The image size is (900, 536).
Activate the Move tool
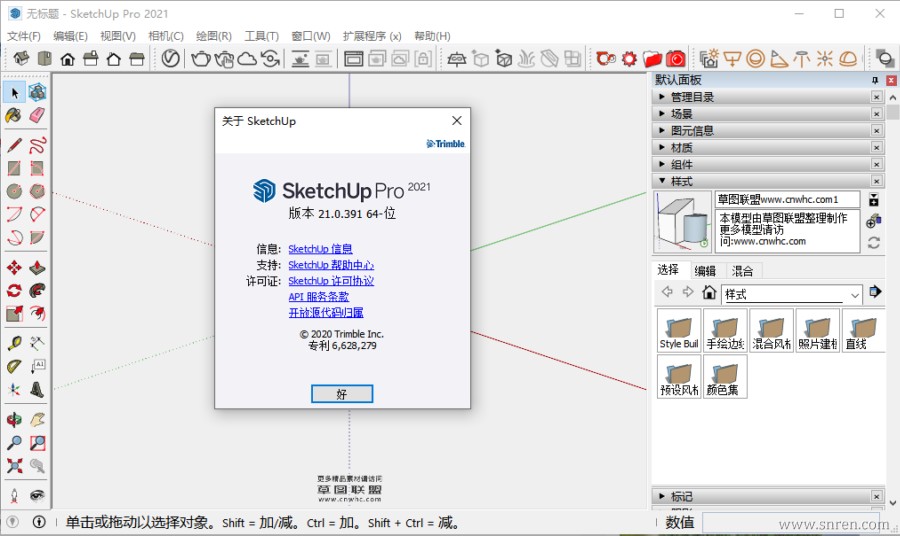(14, 267)
